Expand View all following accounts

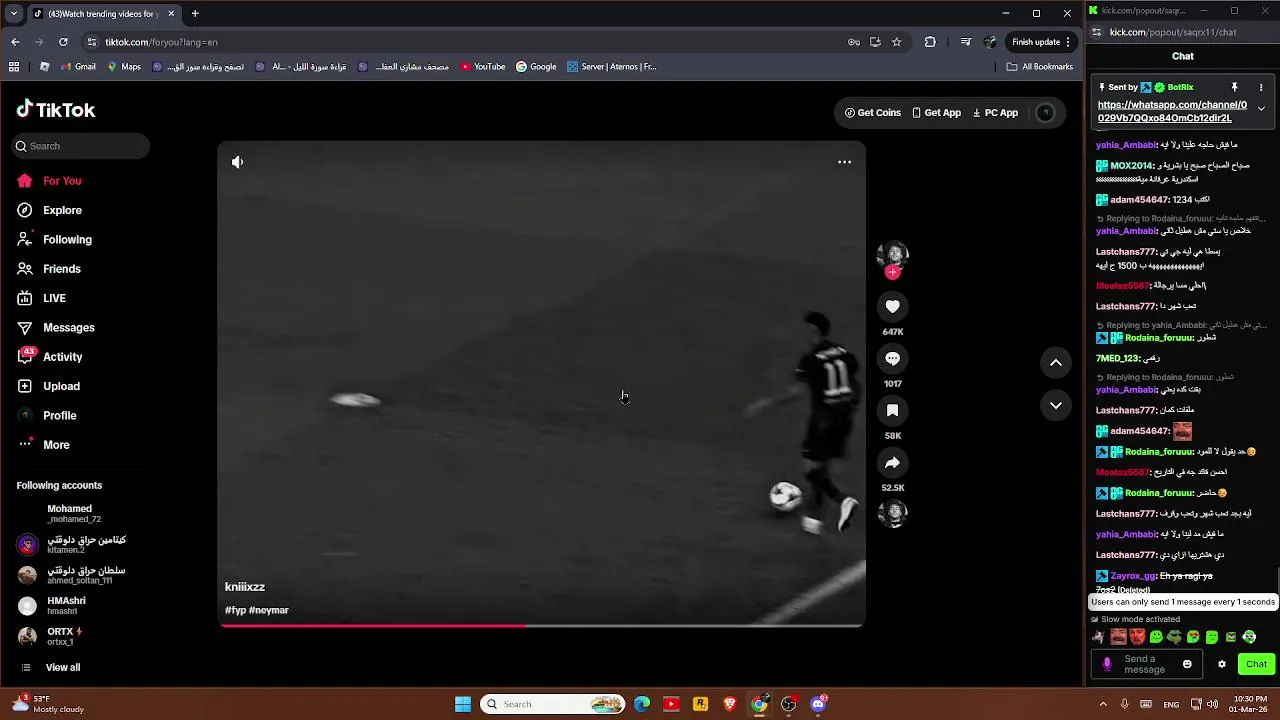50,667
